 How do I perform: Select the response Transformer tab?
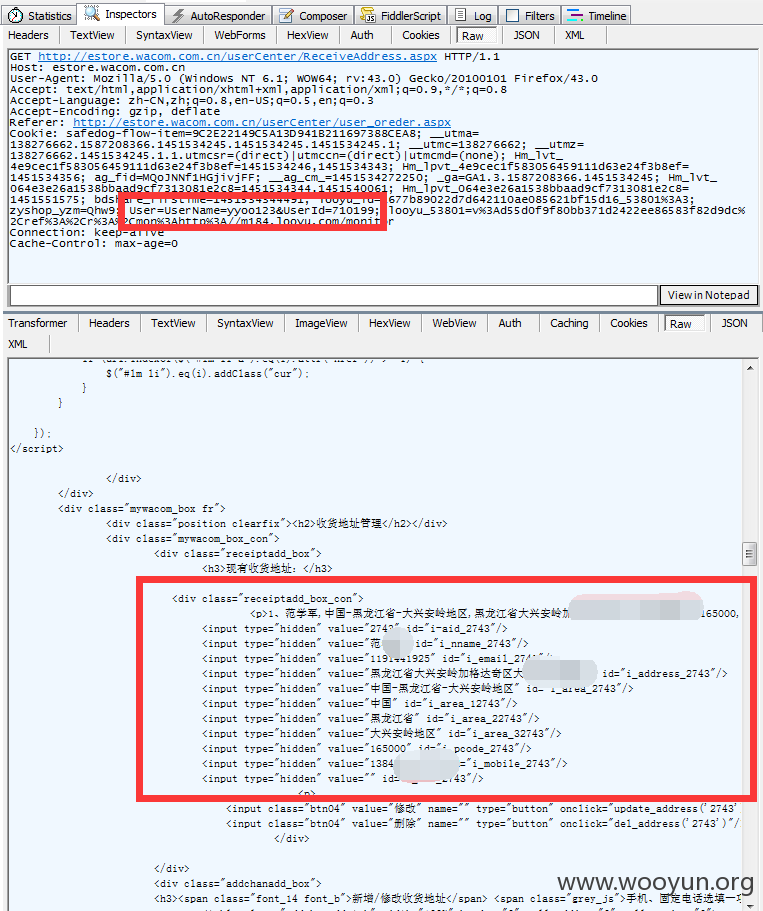[38, 324]
